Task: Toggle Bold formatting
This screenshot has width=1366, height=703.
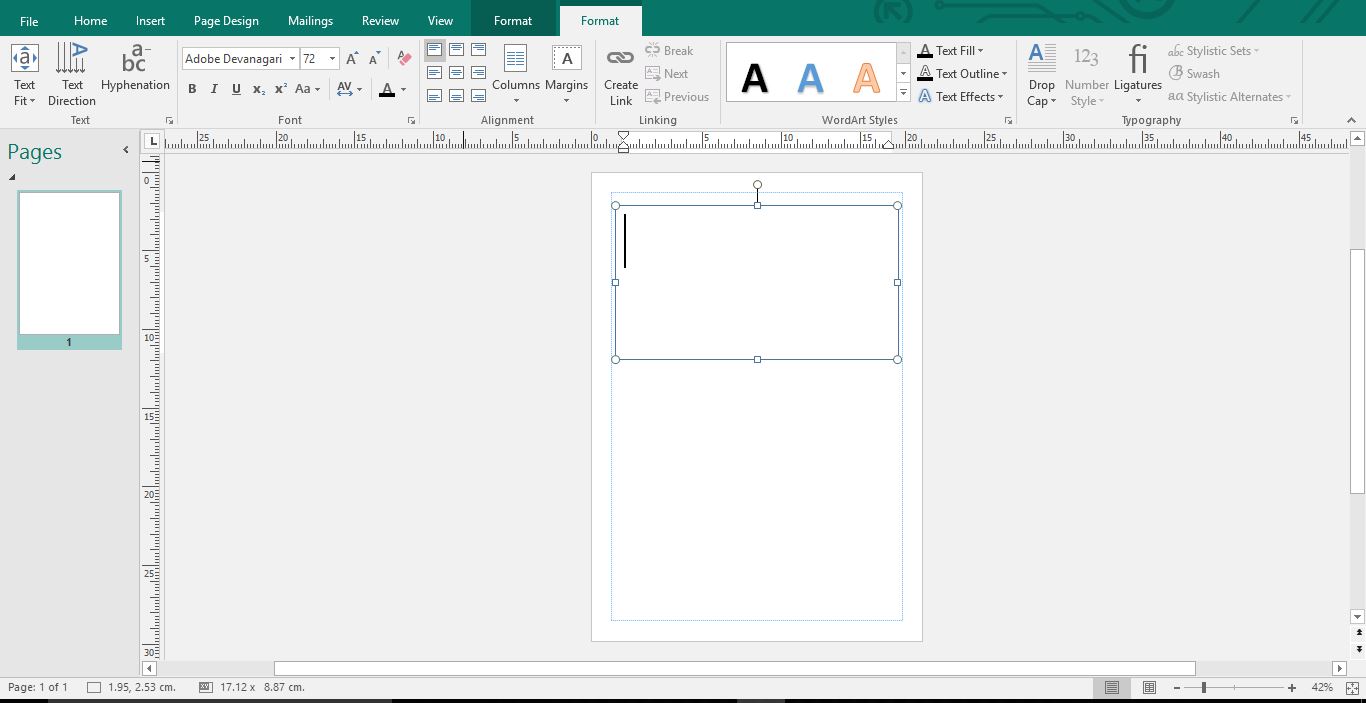Action: 192,89
